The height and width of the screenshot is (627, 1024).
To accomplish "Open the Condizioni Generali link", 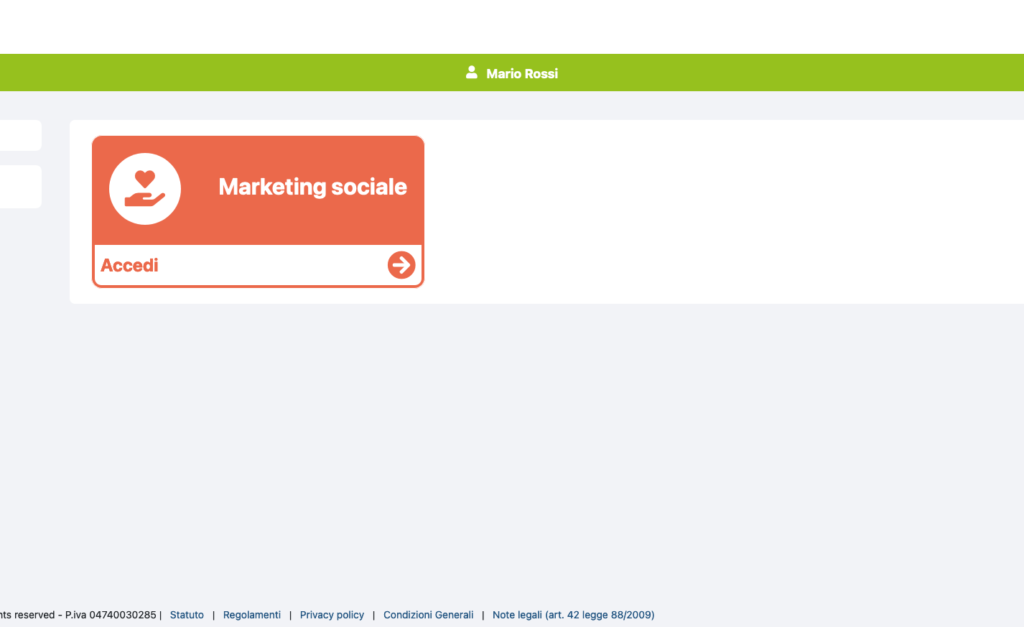I will coord(428,615).
